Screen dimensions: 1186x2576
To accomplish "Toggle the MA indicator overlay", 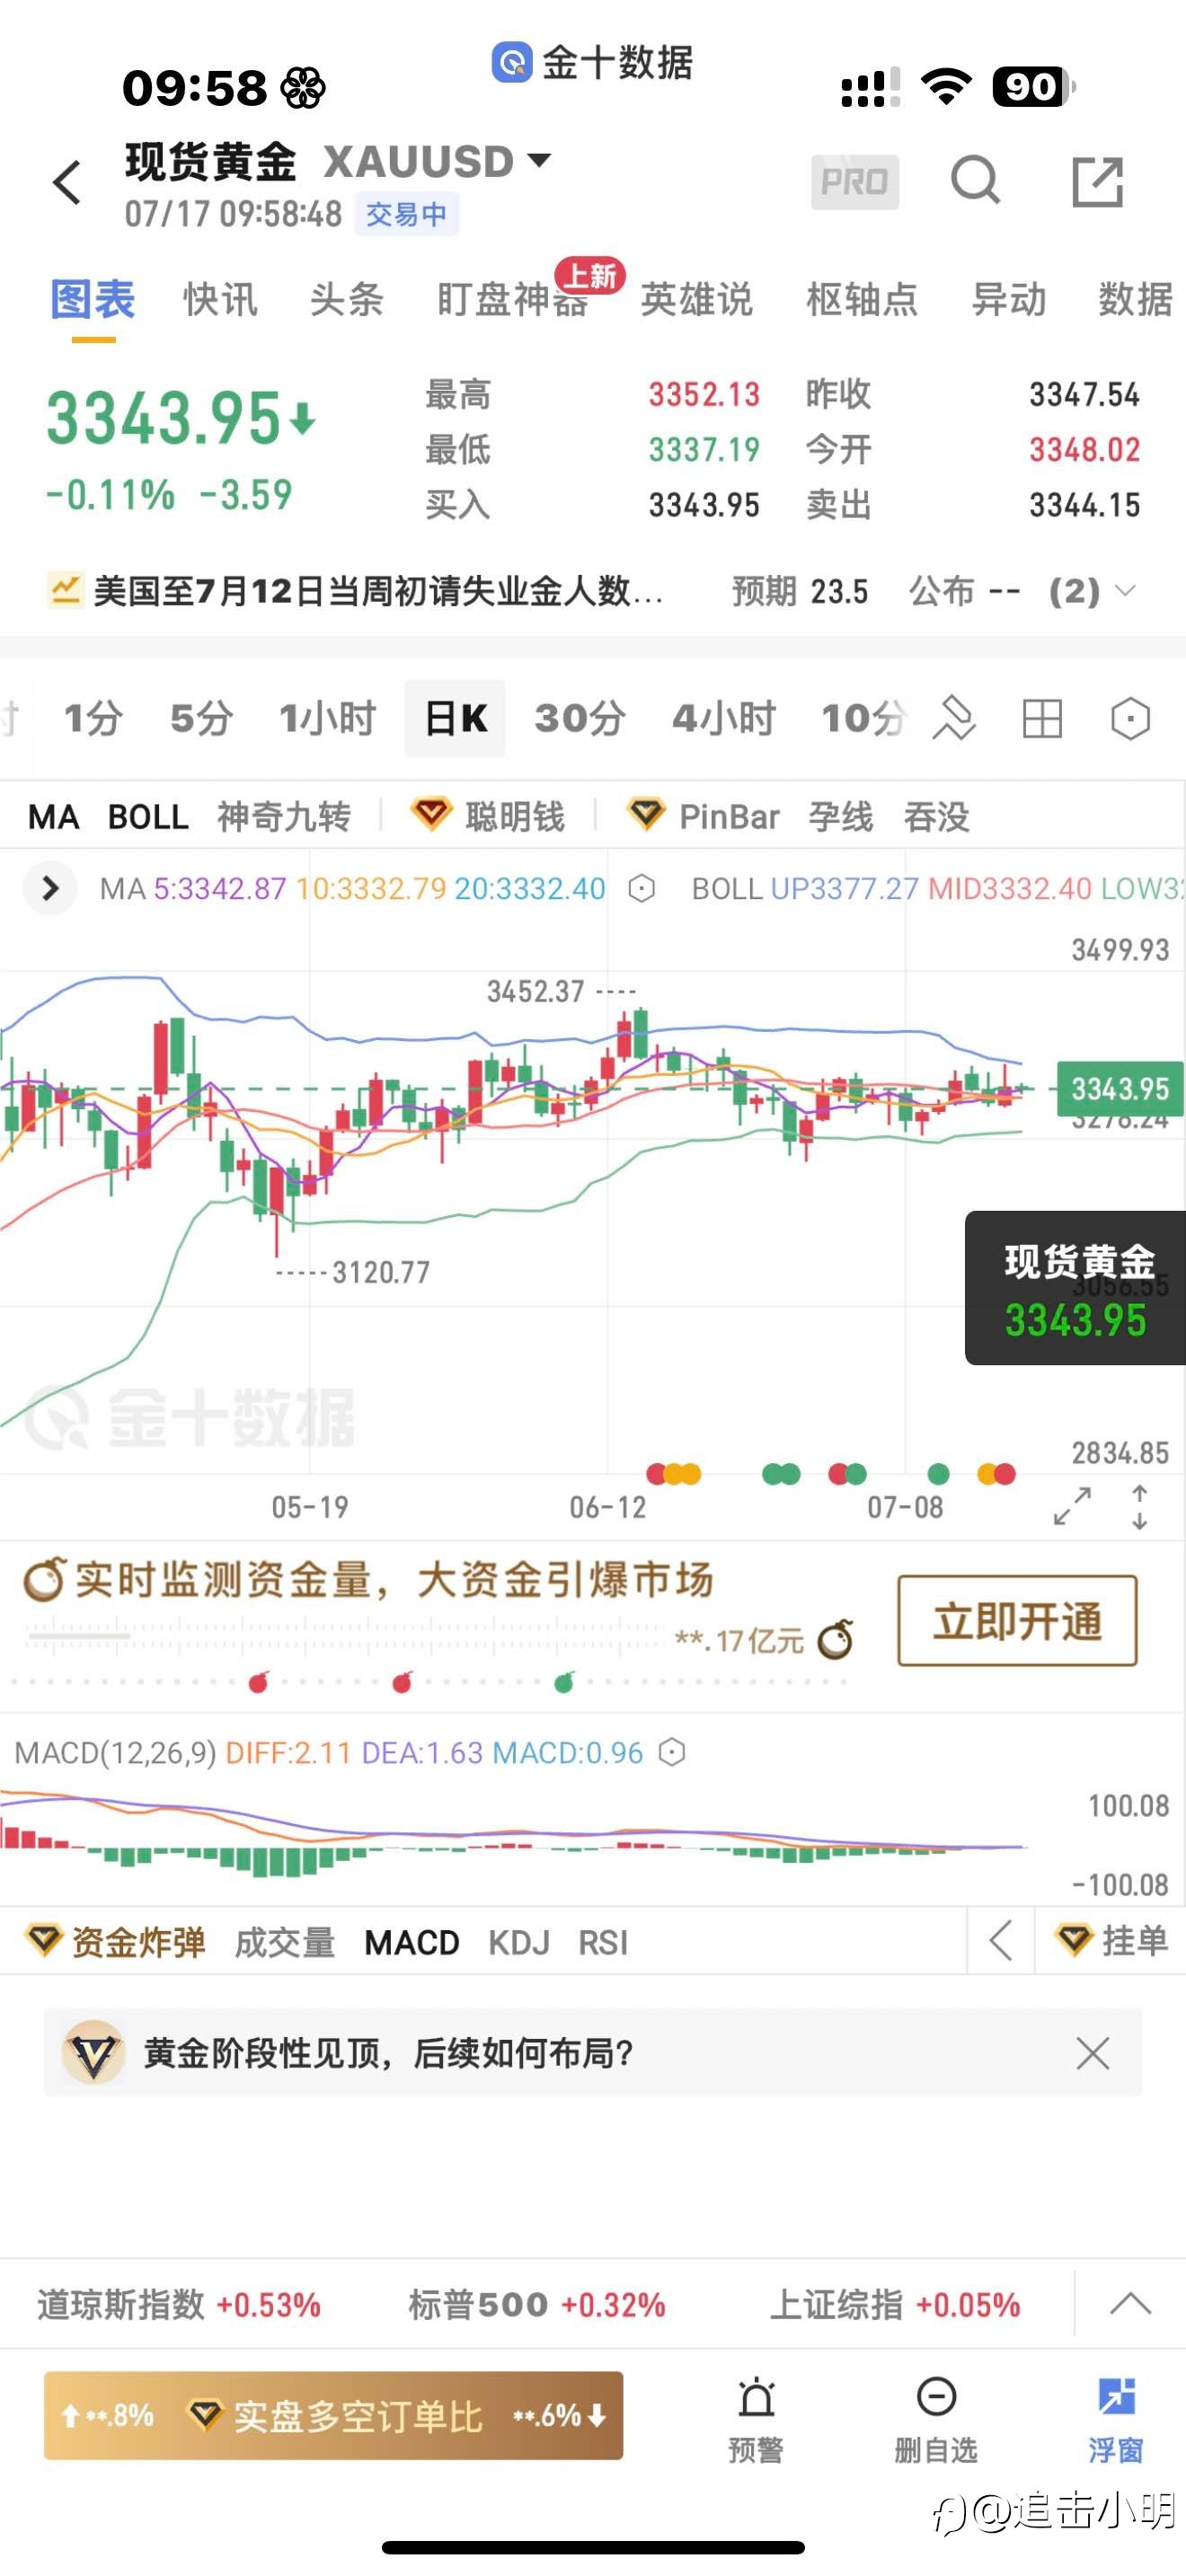I will [x=53, y=817].
